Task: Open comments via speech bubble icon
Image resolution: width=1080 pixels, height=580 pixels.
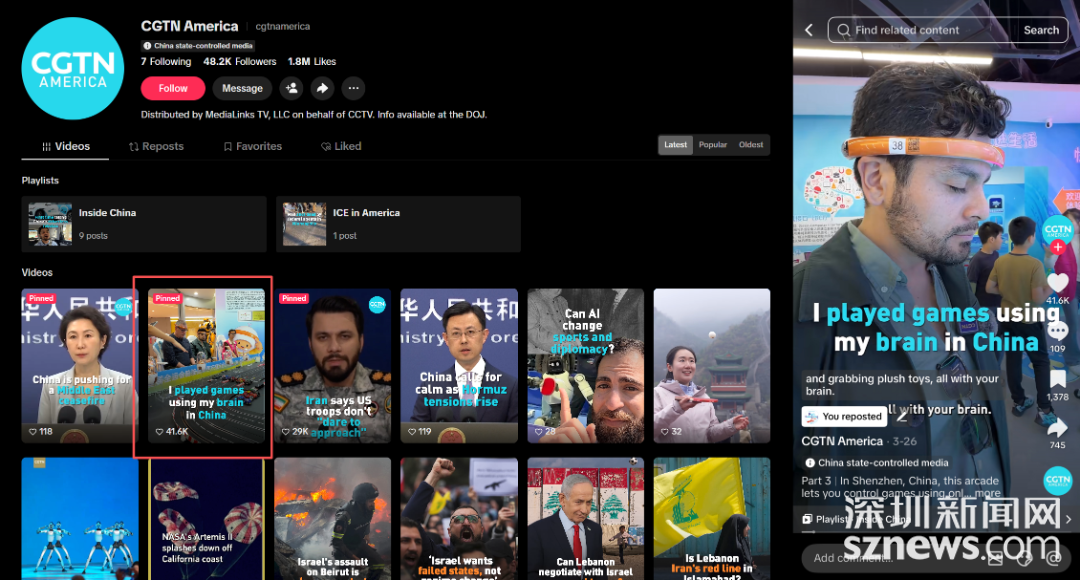Action: tap(1057, 331)
